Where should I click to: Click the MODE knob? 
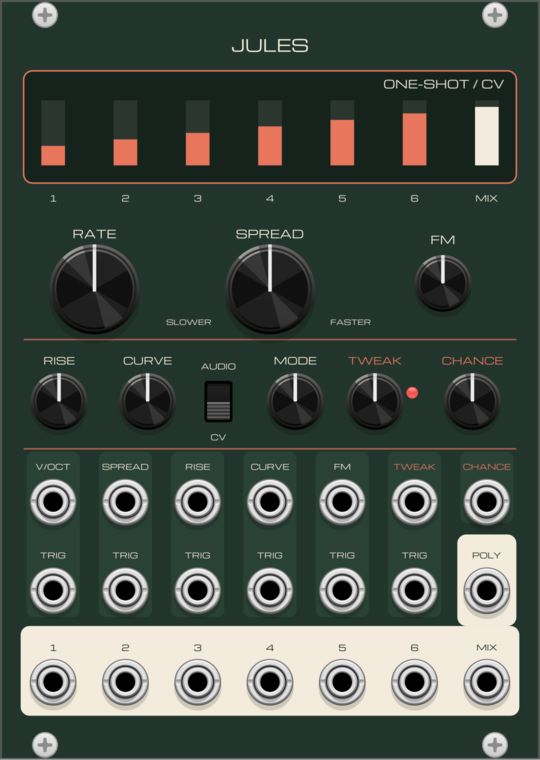[x=295, y=401]
